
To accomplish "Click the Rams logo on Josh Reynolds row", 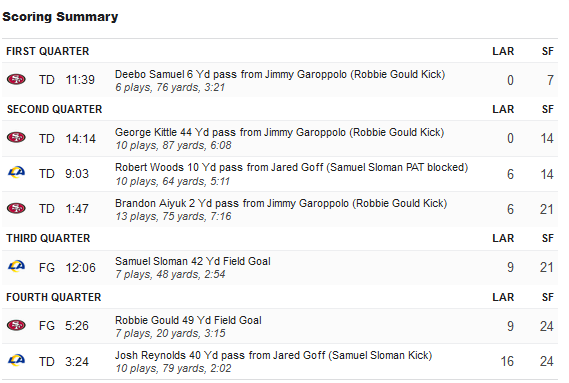I will (16, 360).
